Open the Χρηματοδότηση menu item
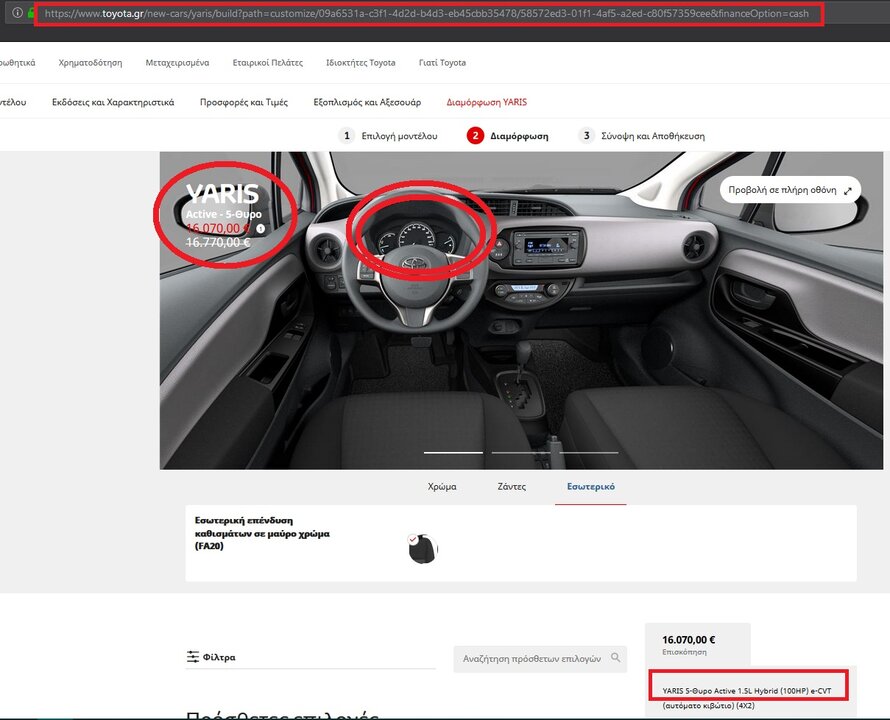 pos(90,62)
